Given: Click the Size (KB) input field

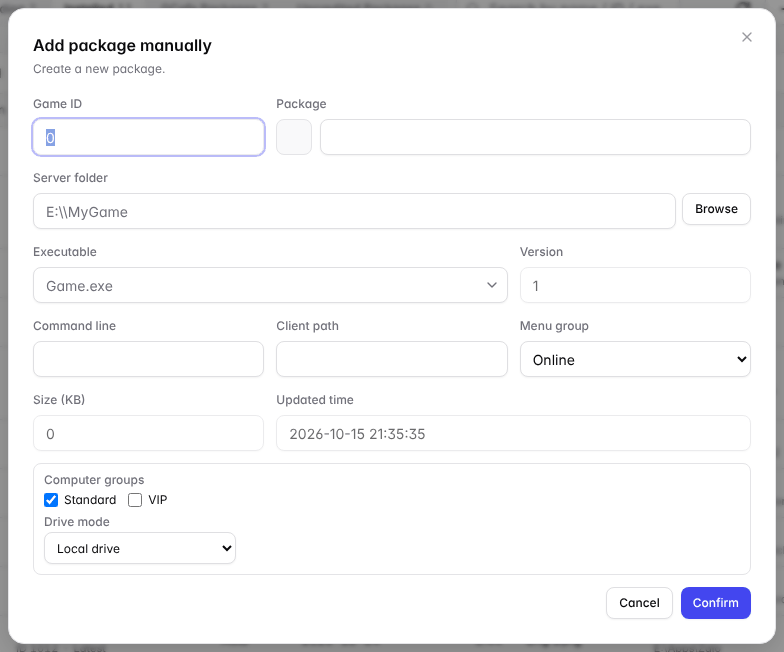Looking at the screenshot, I should tap(148, 433).
